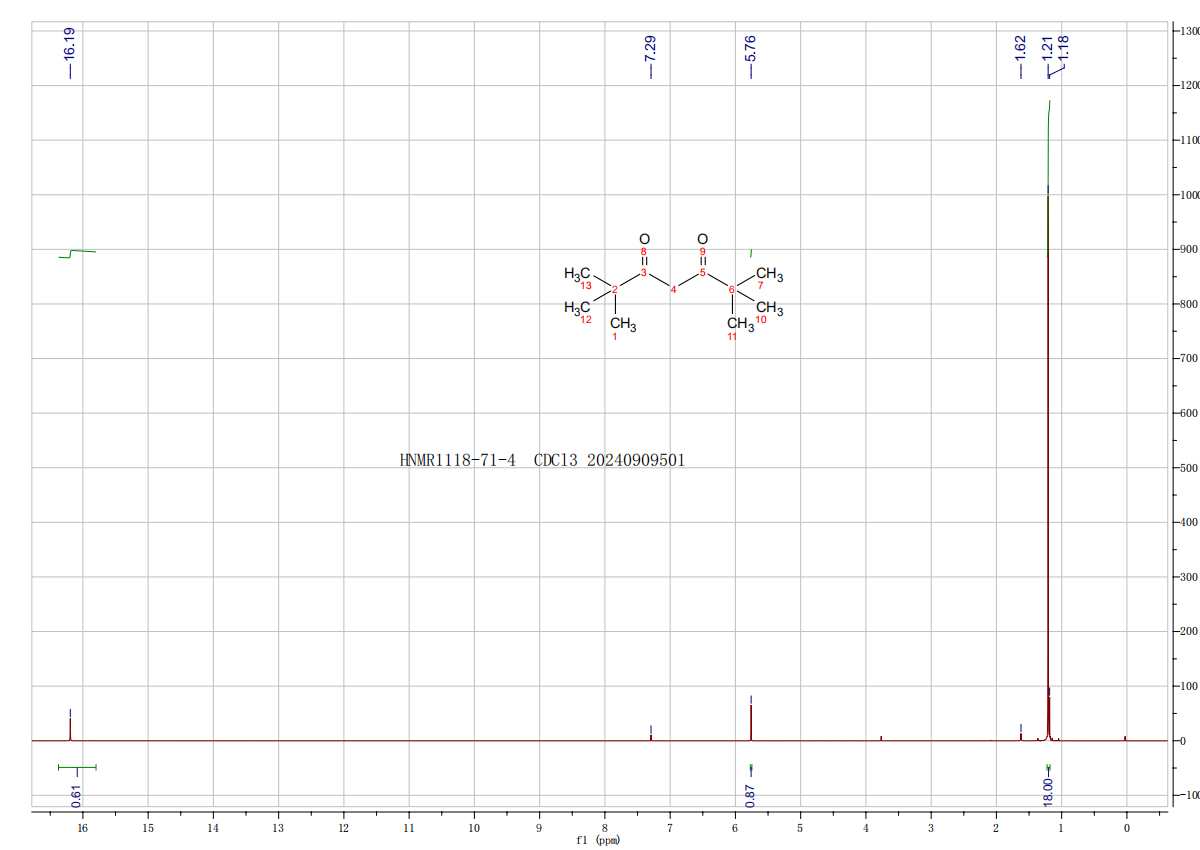Screen dimensions: 1200x850
Task: Click the 1000 tick on the intensity axis
Action: tap(1184, 195)
